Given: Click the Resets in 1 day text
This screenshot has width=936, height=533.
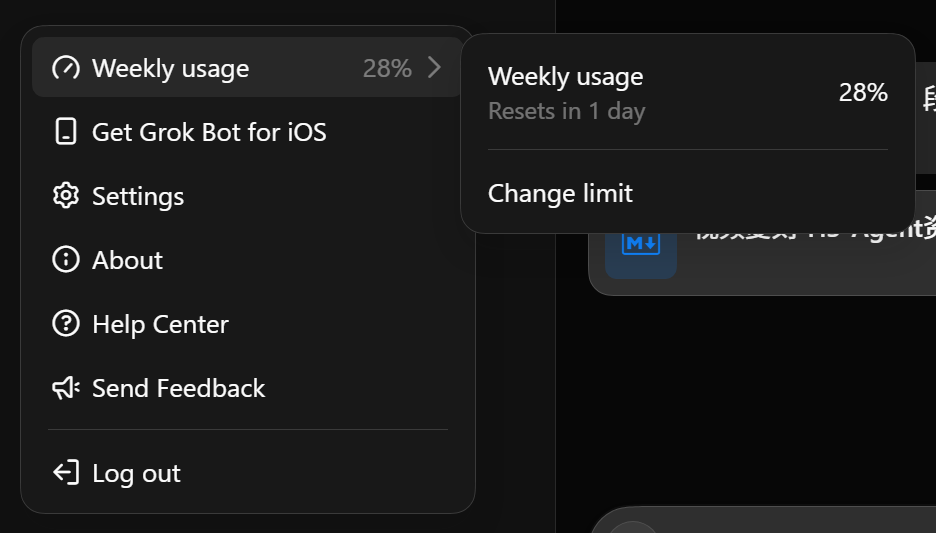Looking at the screenshot, I should pos(566,111).
